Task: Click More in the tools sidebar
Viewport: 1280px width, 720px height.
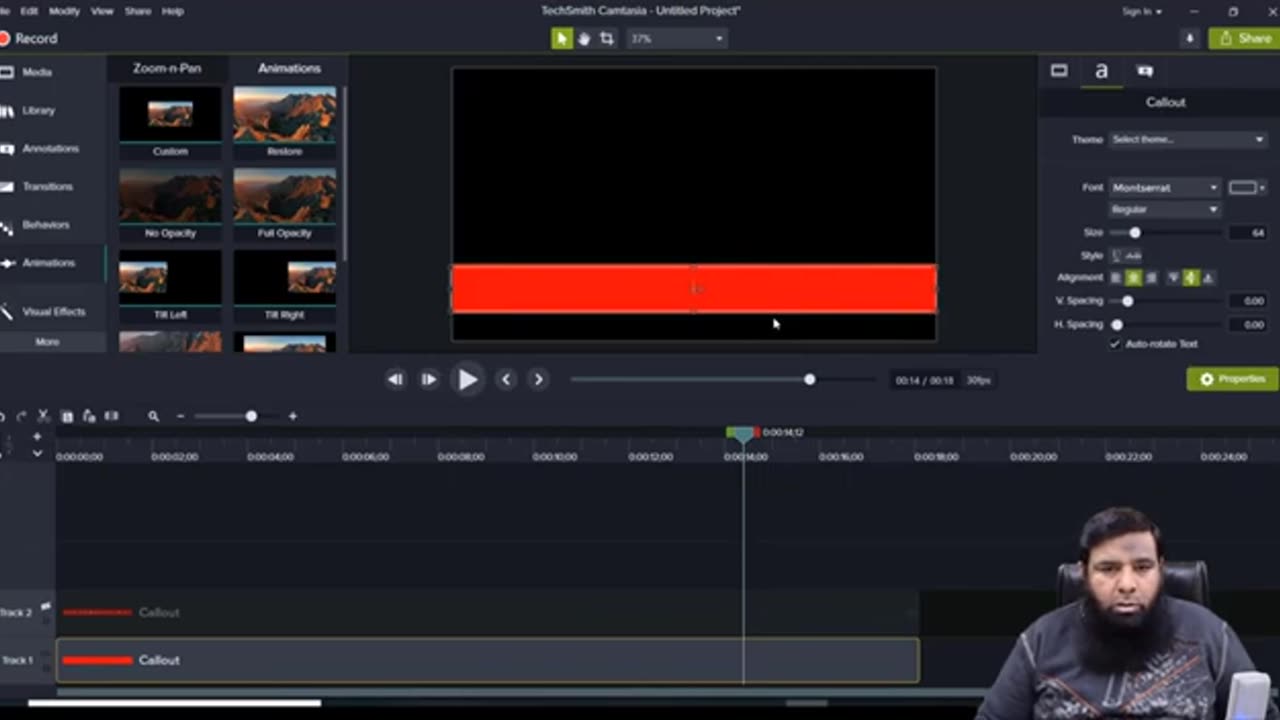Action: click(x=47, y=341)
